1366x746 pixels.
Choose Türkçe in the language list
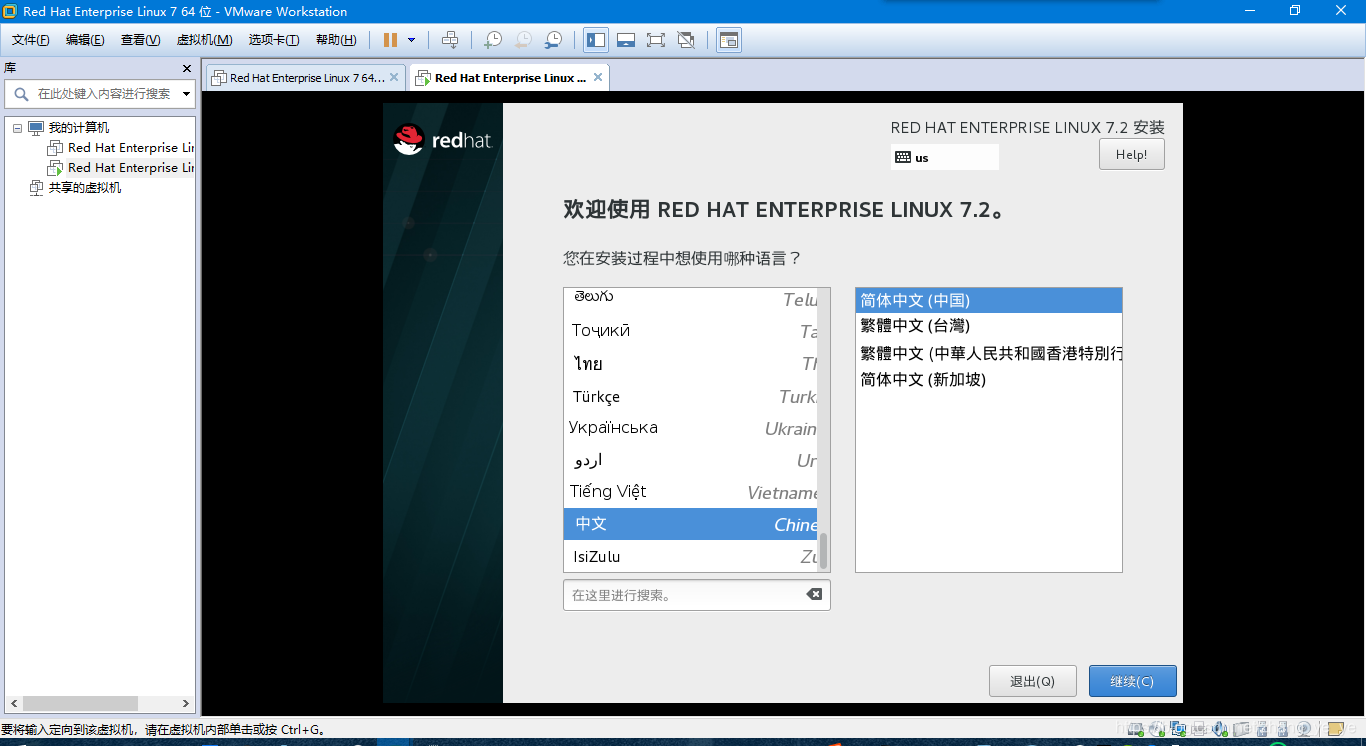point(690,396)
